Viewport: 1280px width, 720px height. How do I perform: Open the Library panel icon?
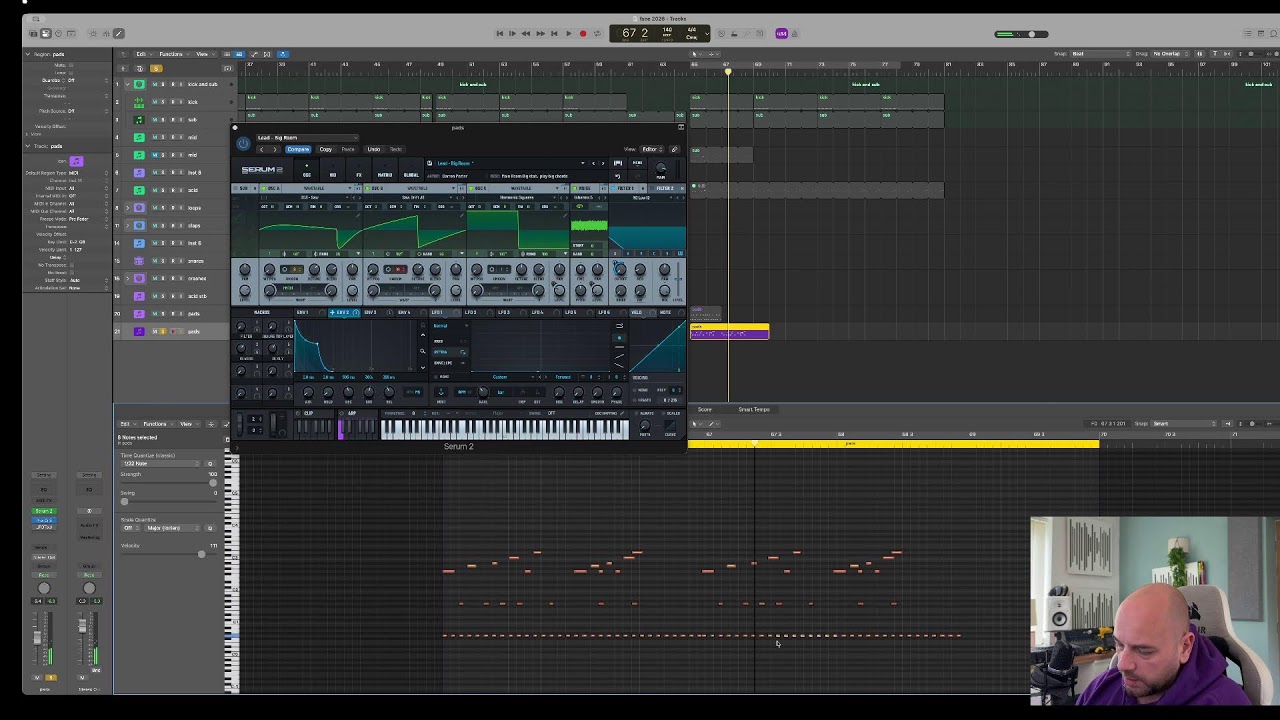pyautogui.click(x=33, y=33)
